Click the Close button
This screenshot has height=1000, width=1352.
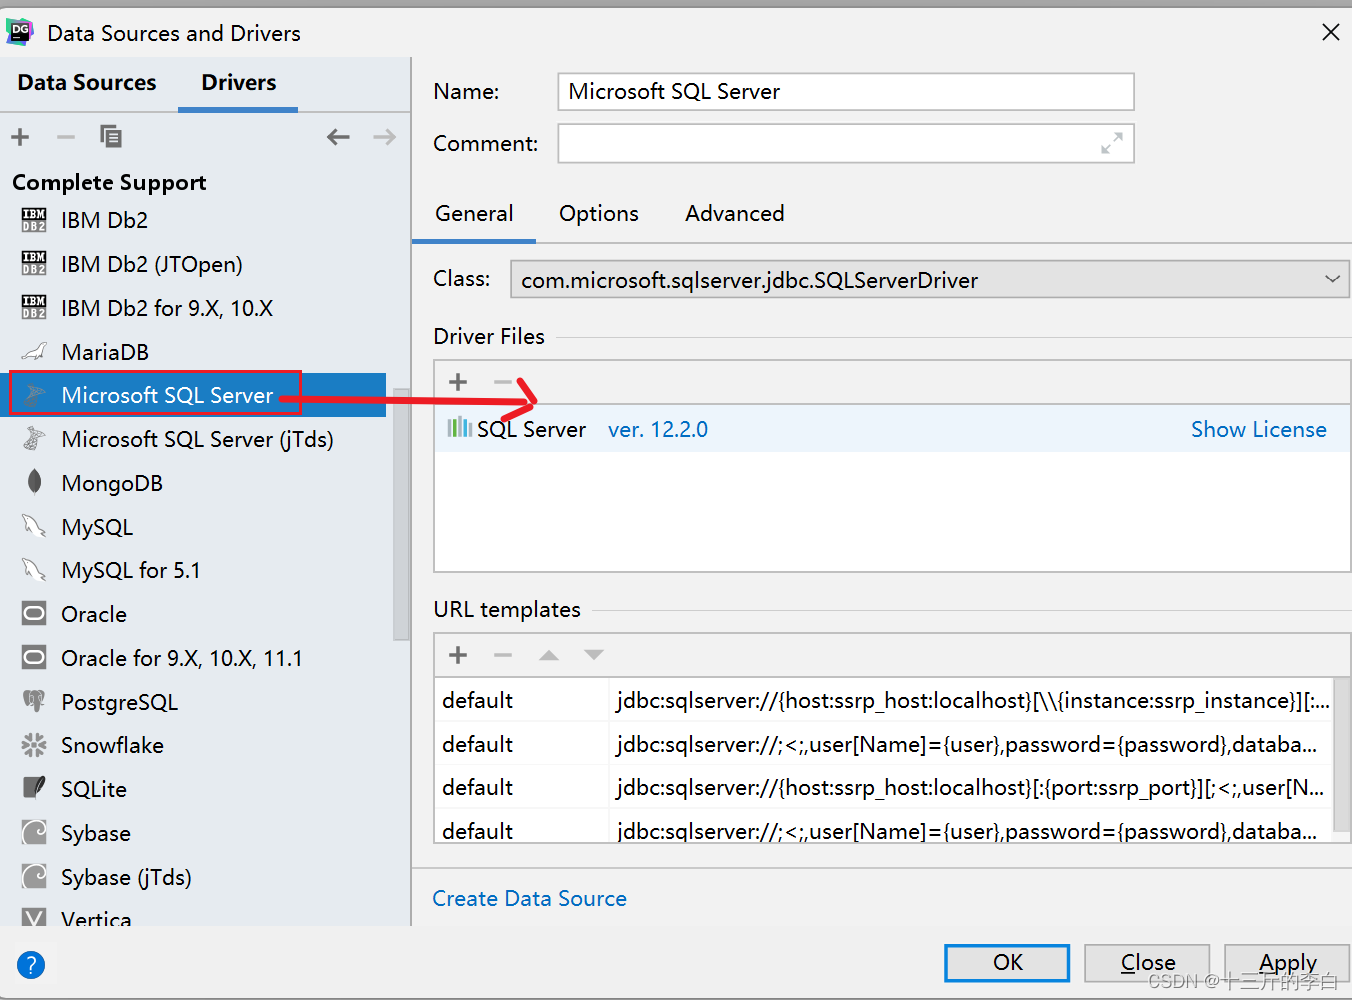1147,963
